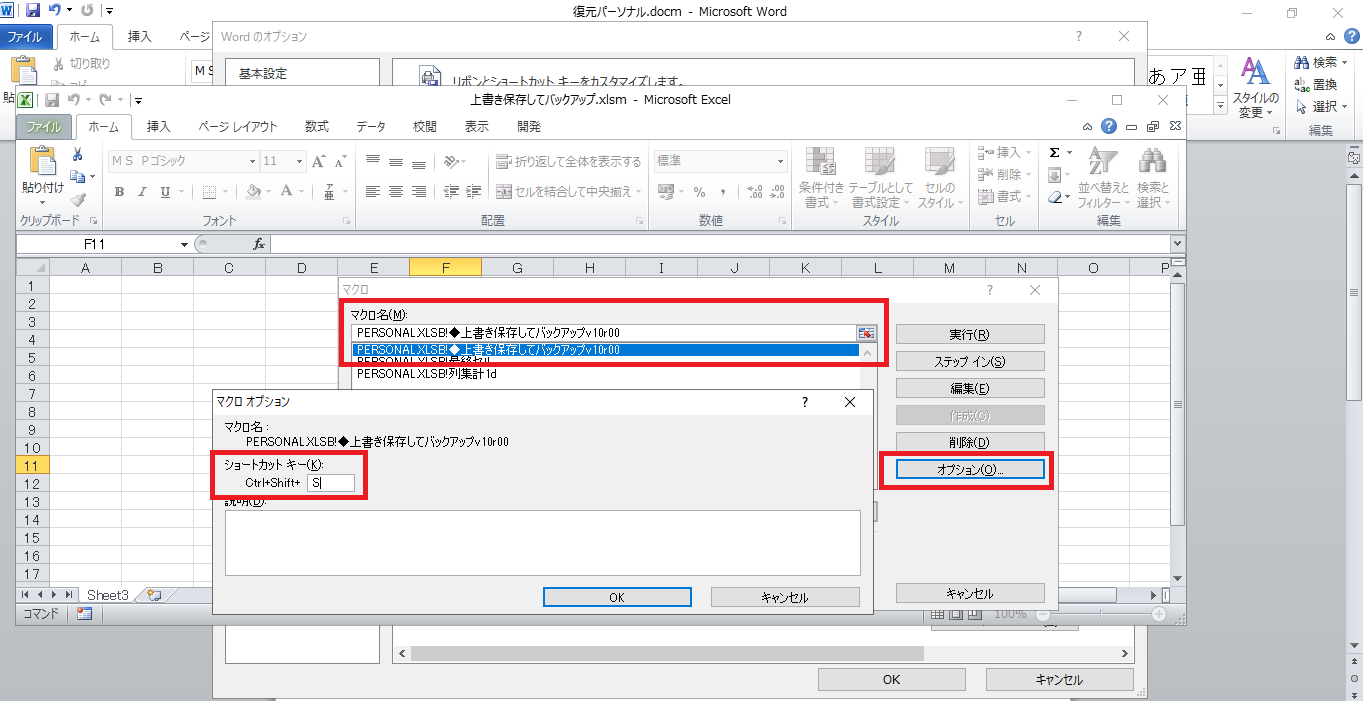Click the Ctrl+Shift+ shortcut key field

[x=331, y=483]
